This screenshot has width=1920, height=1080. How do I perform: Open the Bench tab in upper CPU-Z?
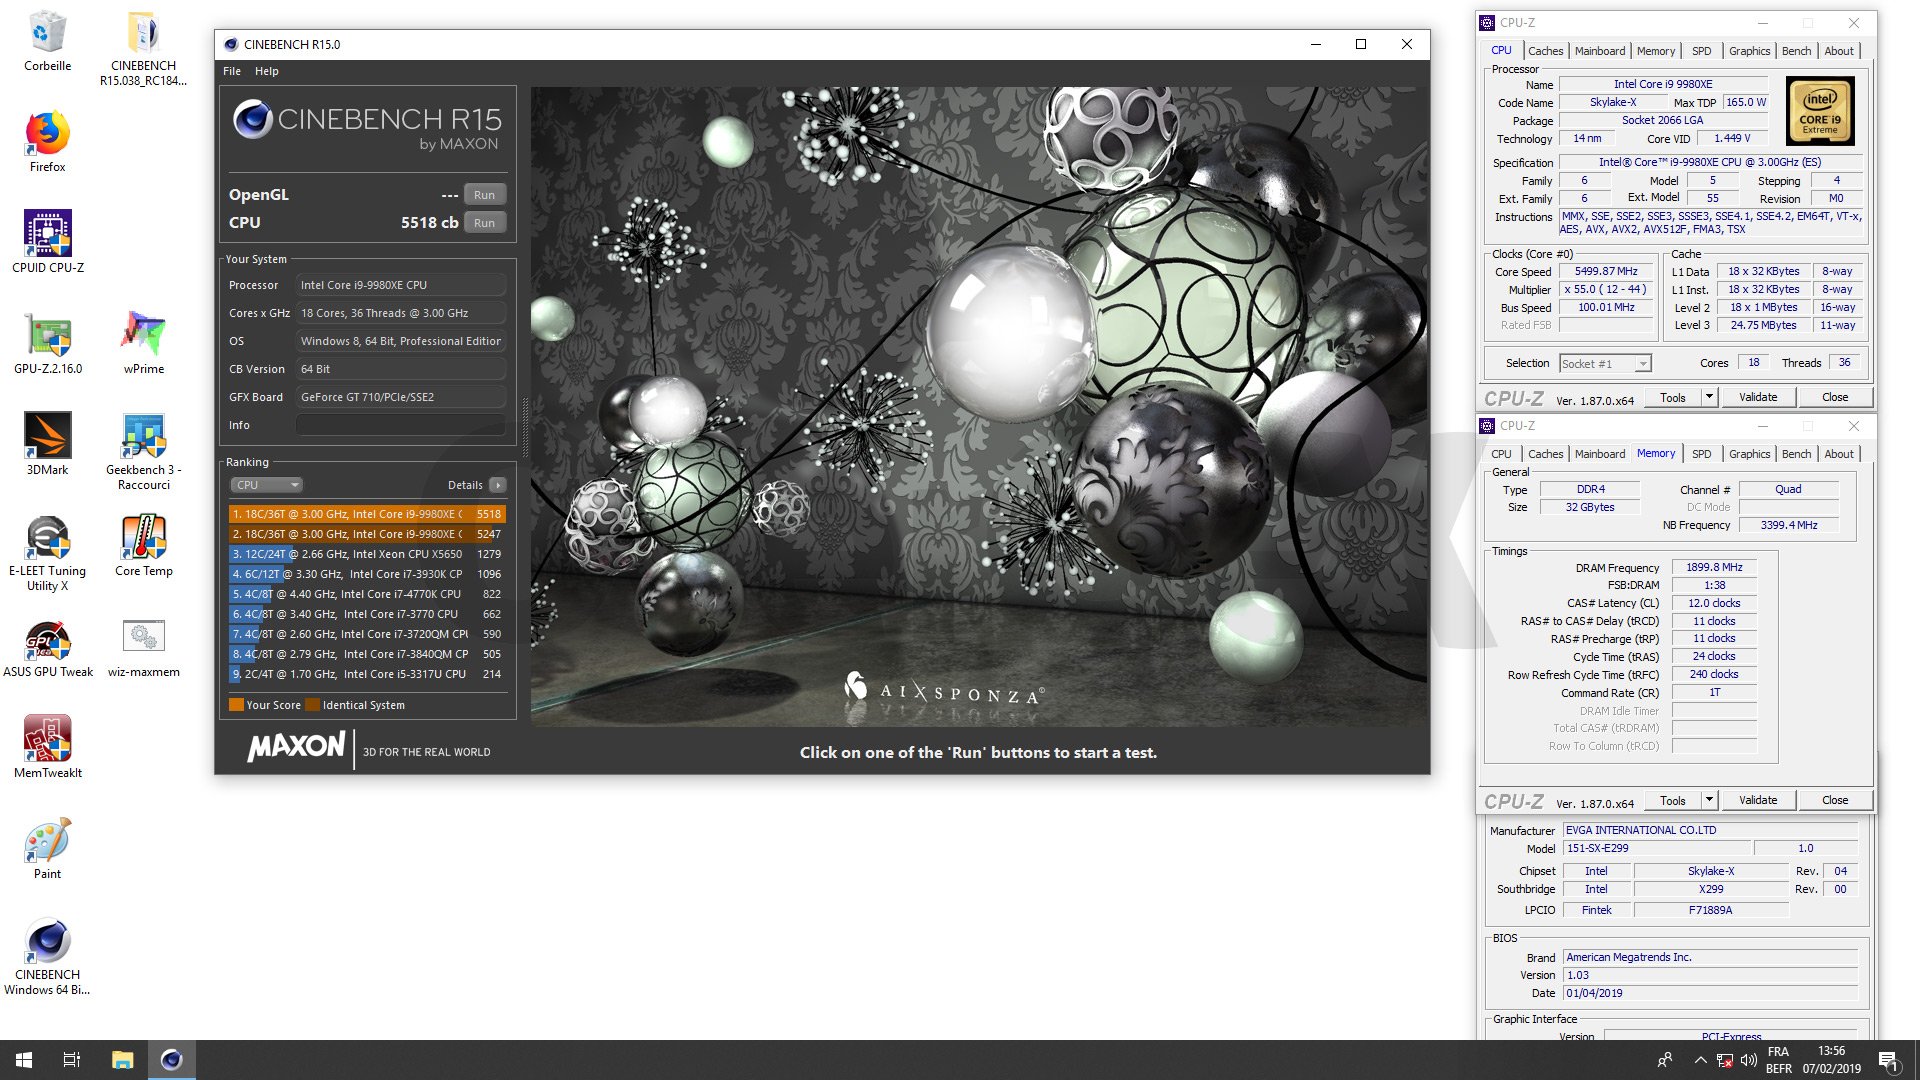[1796, 51]
